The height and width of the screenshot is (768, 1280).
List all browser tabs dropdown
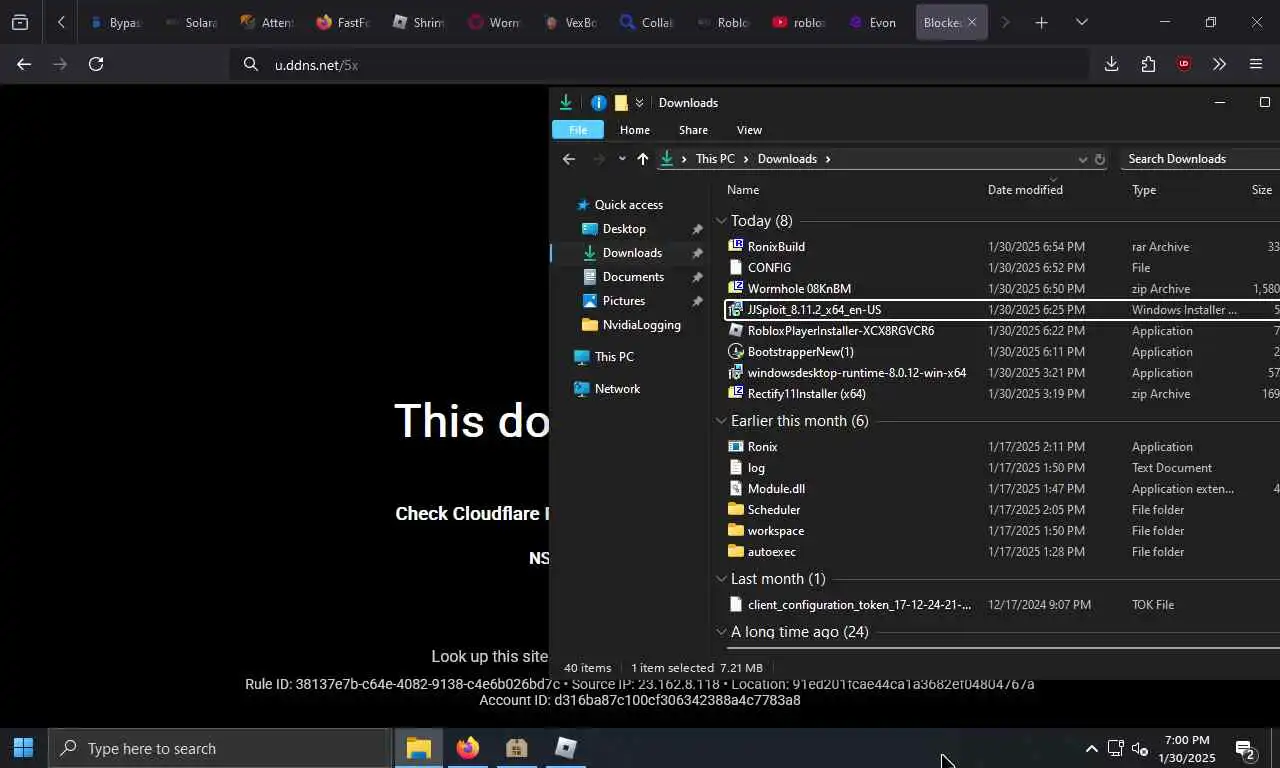tap(1081, 22)
